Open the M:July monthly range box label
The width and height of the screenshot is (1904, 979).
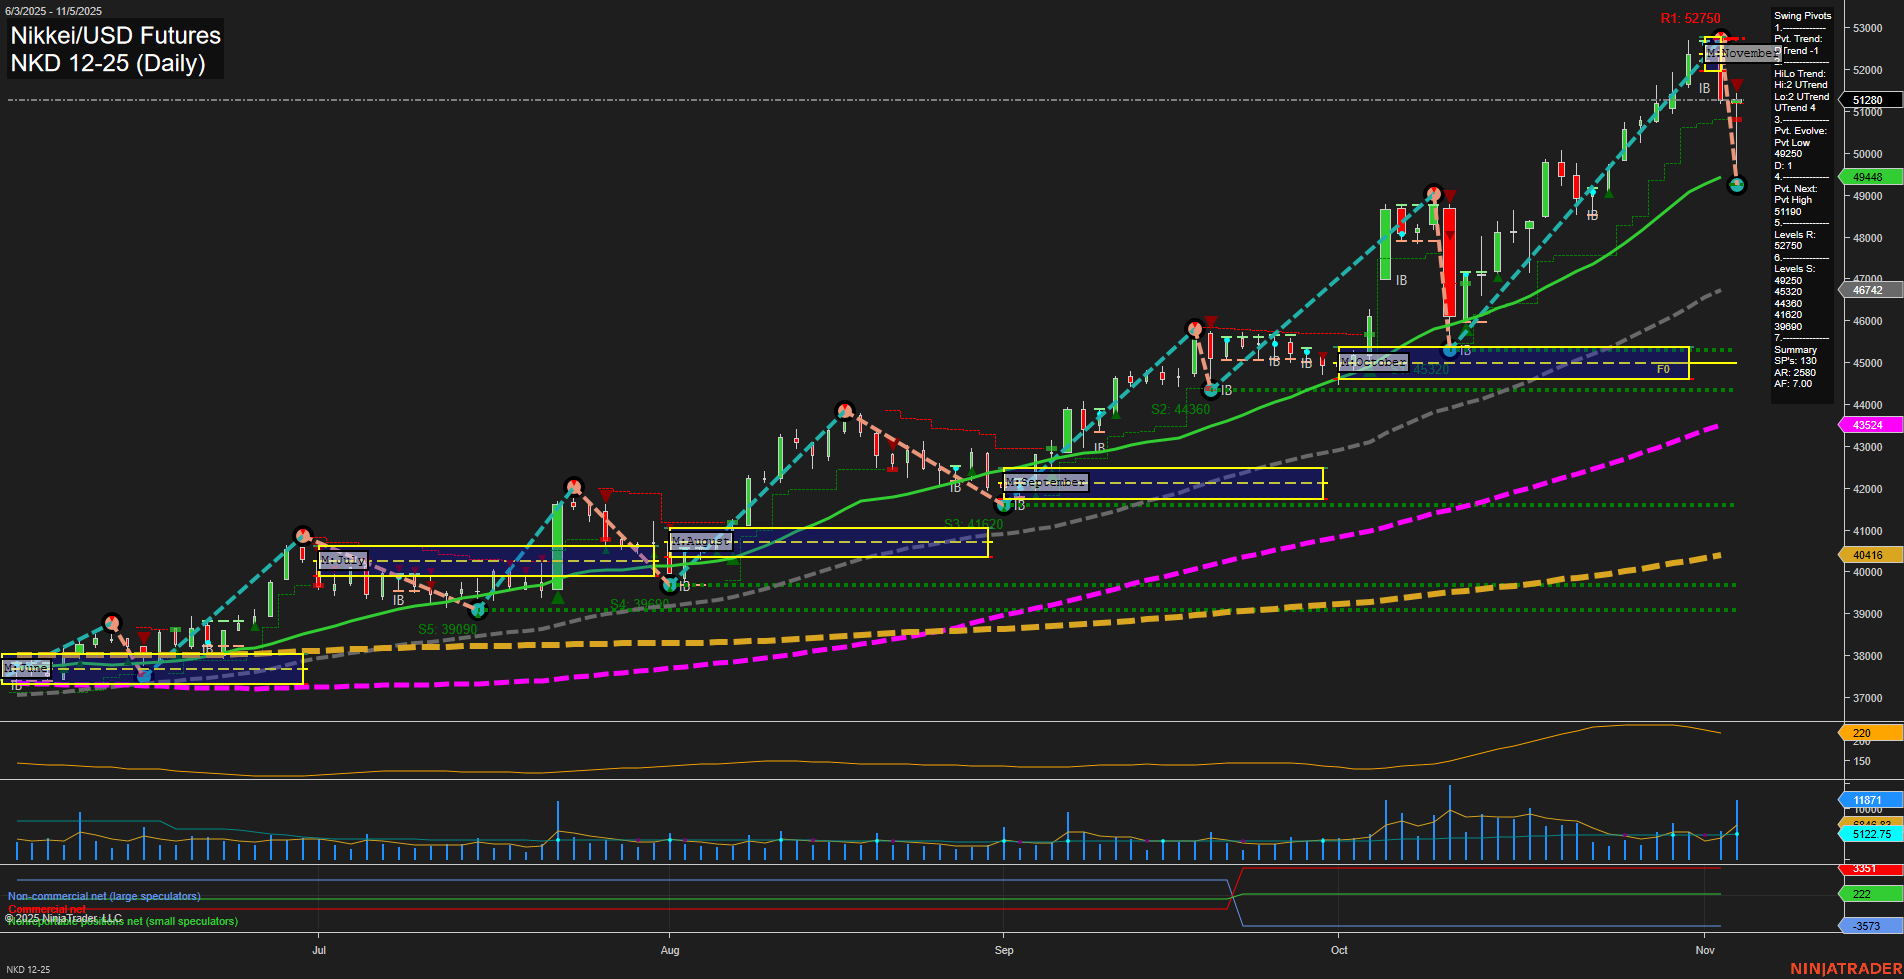pyautogui.click(x=341, y=560)
